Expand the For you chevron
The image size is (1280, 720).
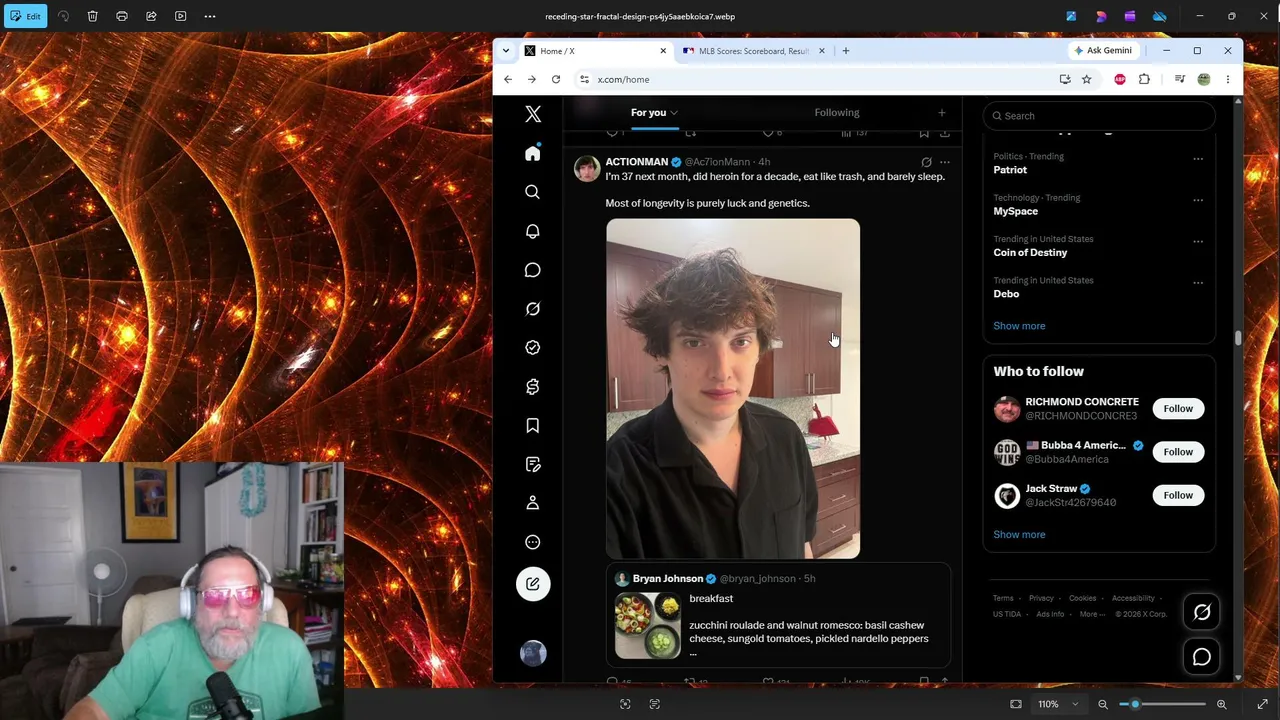coord(674,113)
